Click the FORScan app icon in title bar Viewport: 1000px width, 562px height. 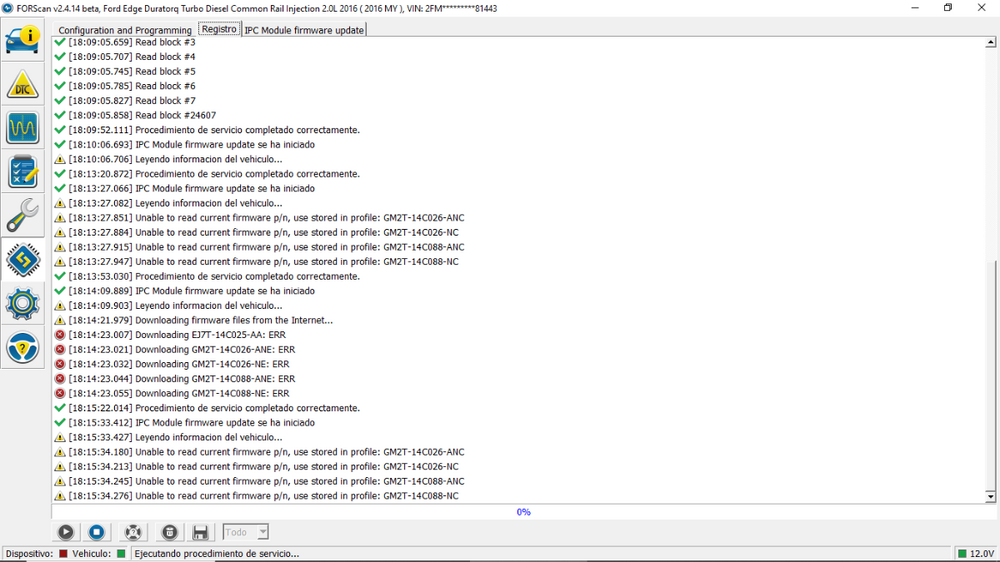click(x=8, y=8)
